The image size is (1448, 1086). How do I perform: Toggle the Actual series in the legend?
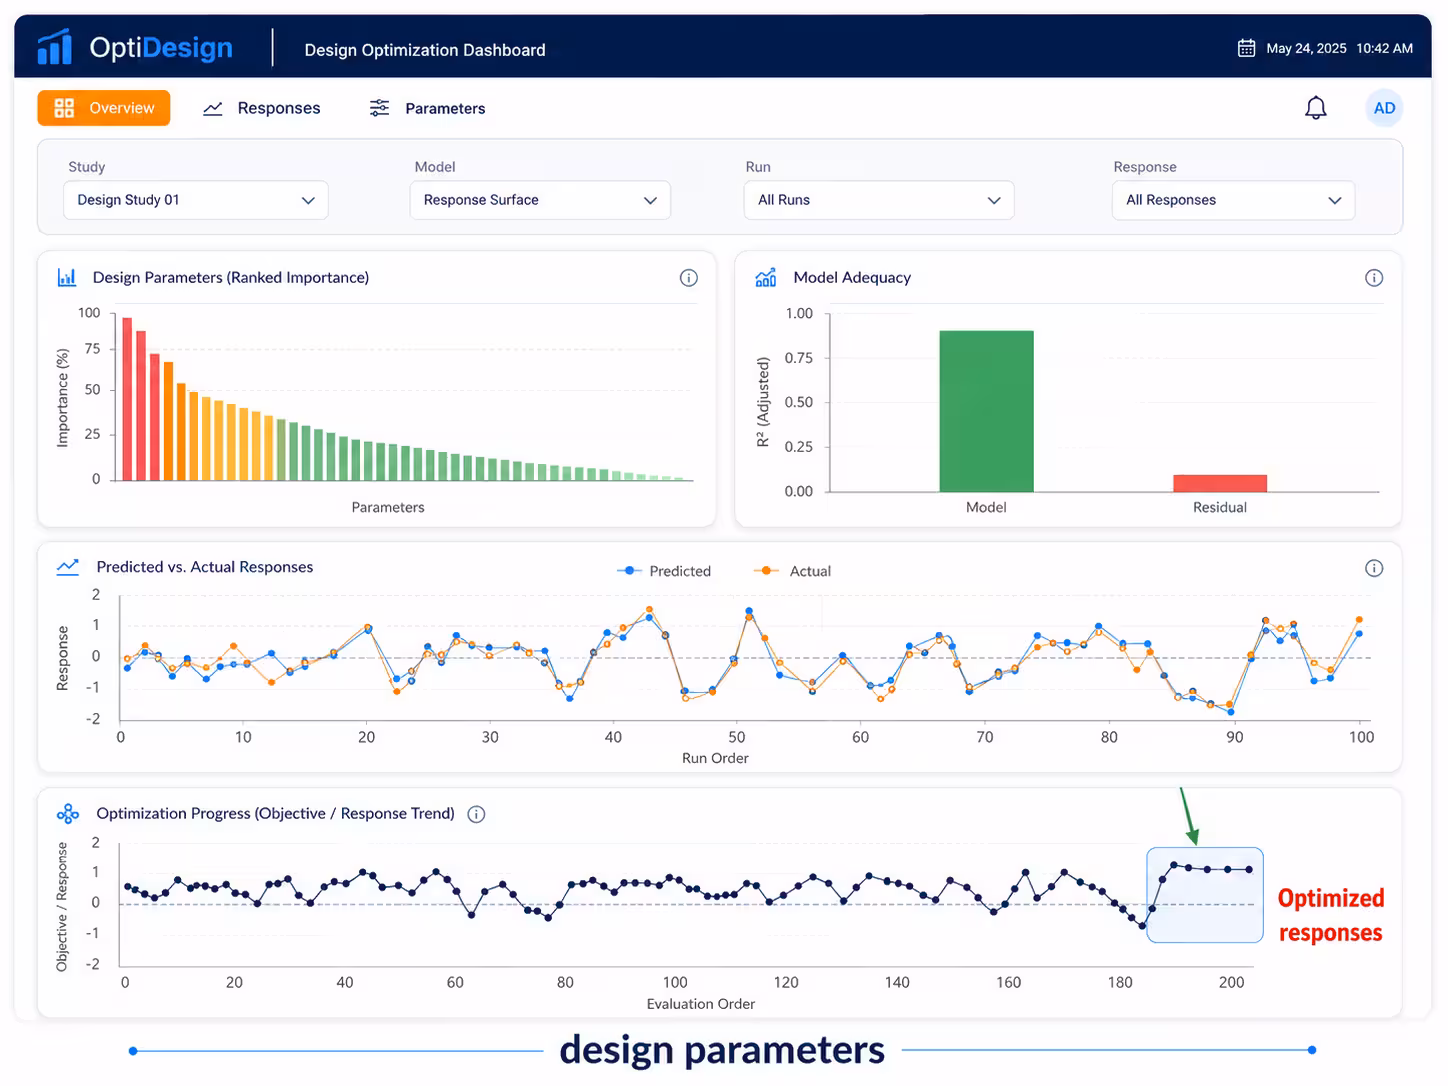[792, 571]
